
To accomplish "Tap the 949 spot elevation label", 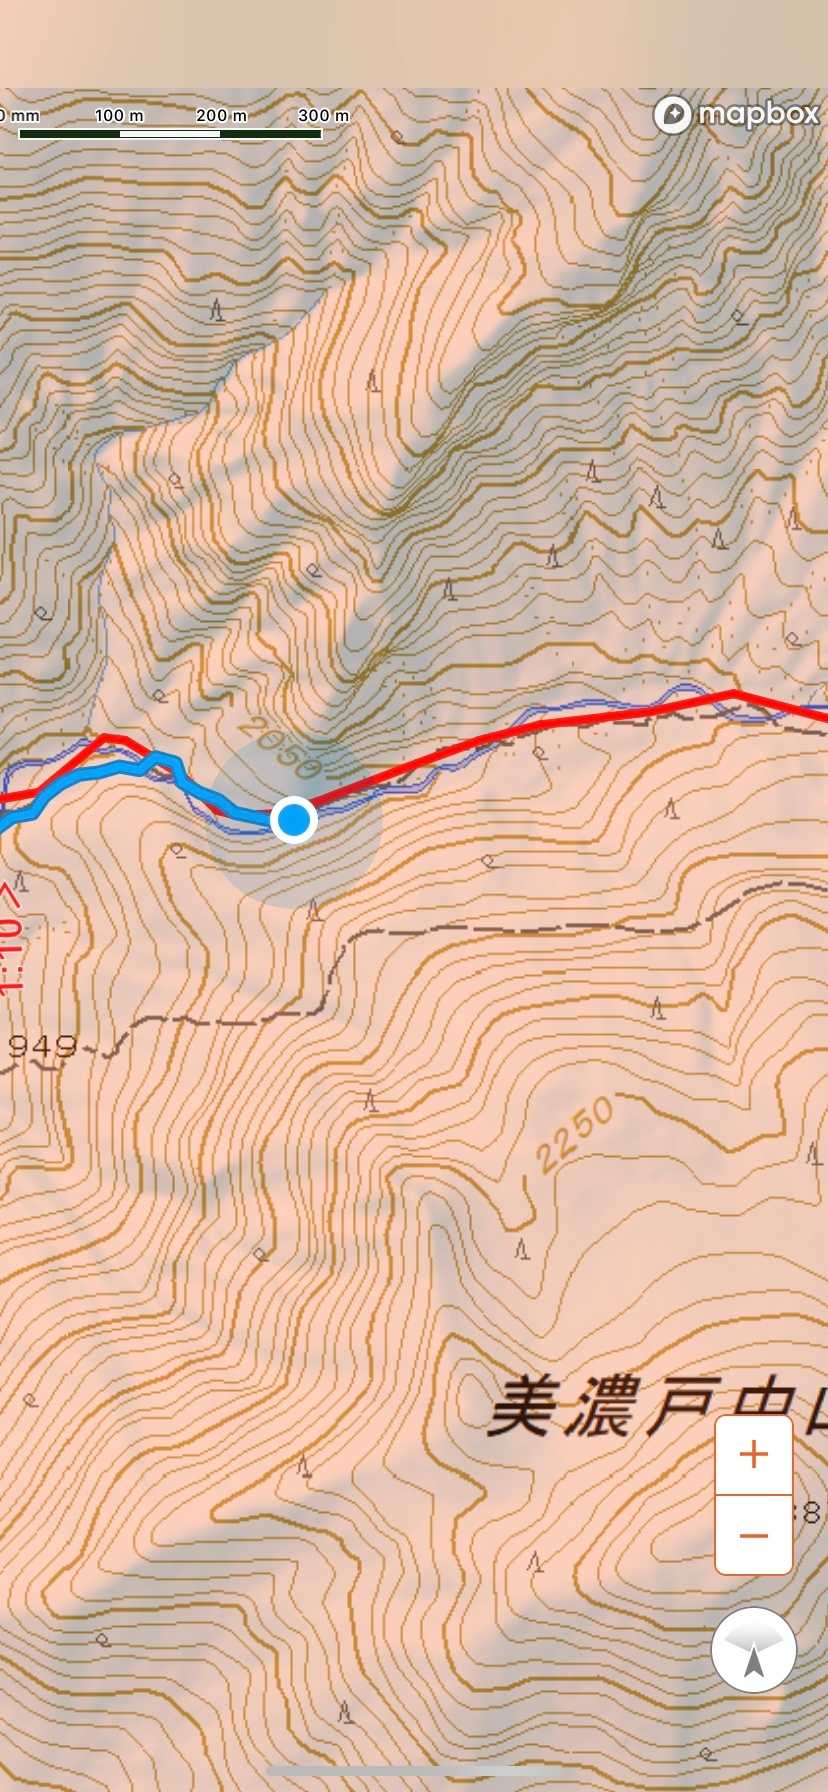I will (x=42, y=1046).
